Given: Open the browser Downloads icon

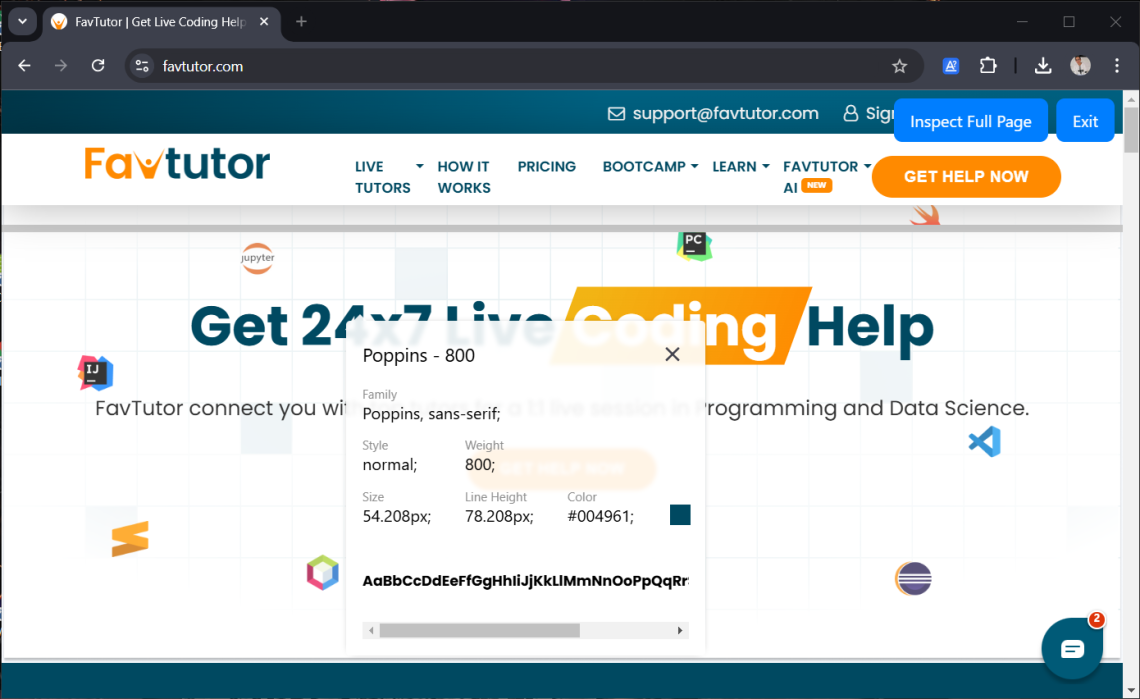Looking at the screenshot, I should point(1043,65).
